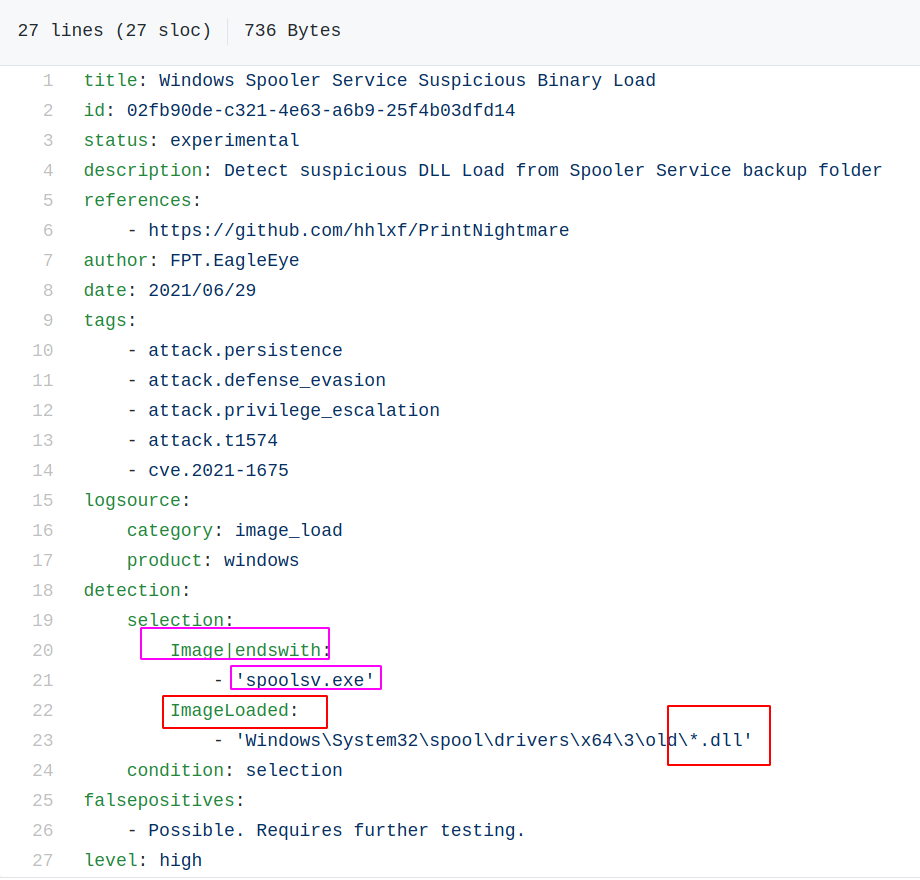Click the 'Image|endswith' key
The width and height of the screenshot is (920, 880).
(x=245, y=651)
